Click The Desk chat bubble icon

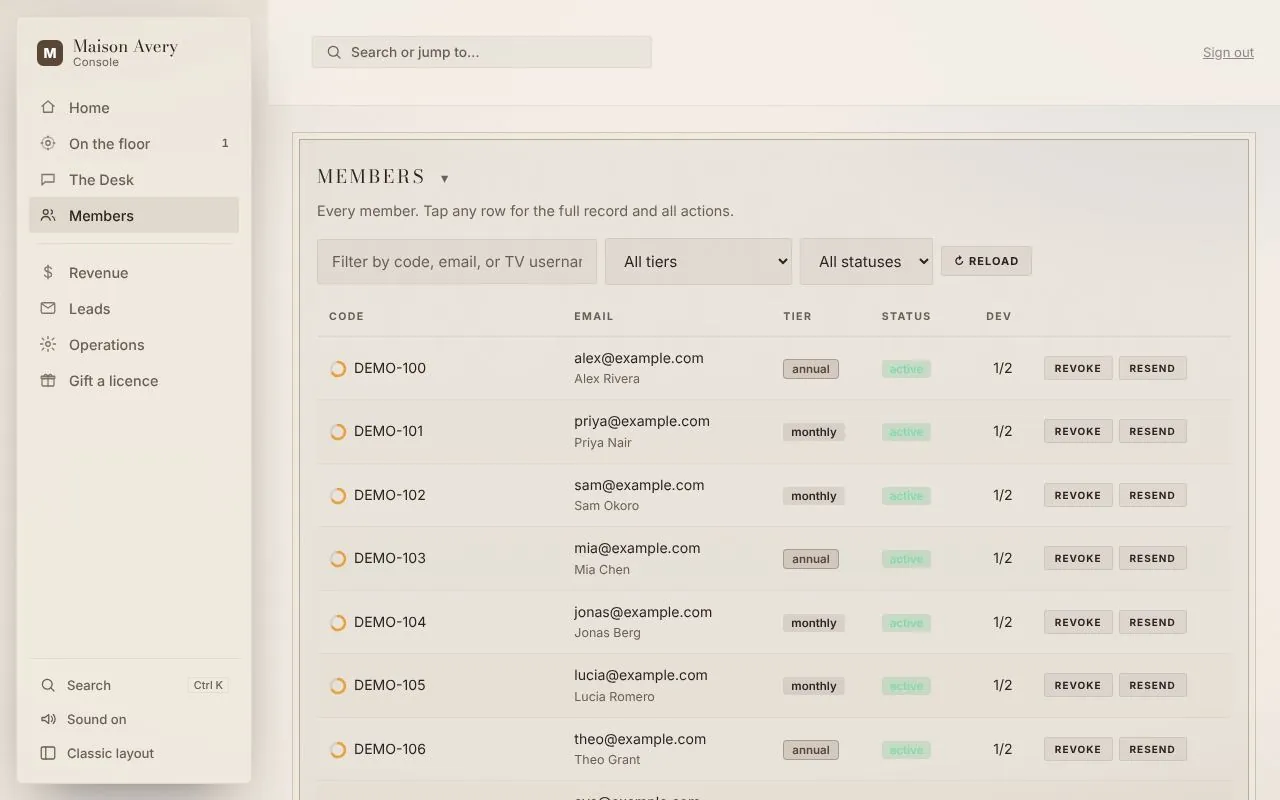[x=48, y=179]
